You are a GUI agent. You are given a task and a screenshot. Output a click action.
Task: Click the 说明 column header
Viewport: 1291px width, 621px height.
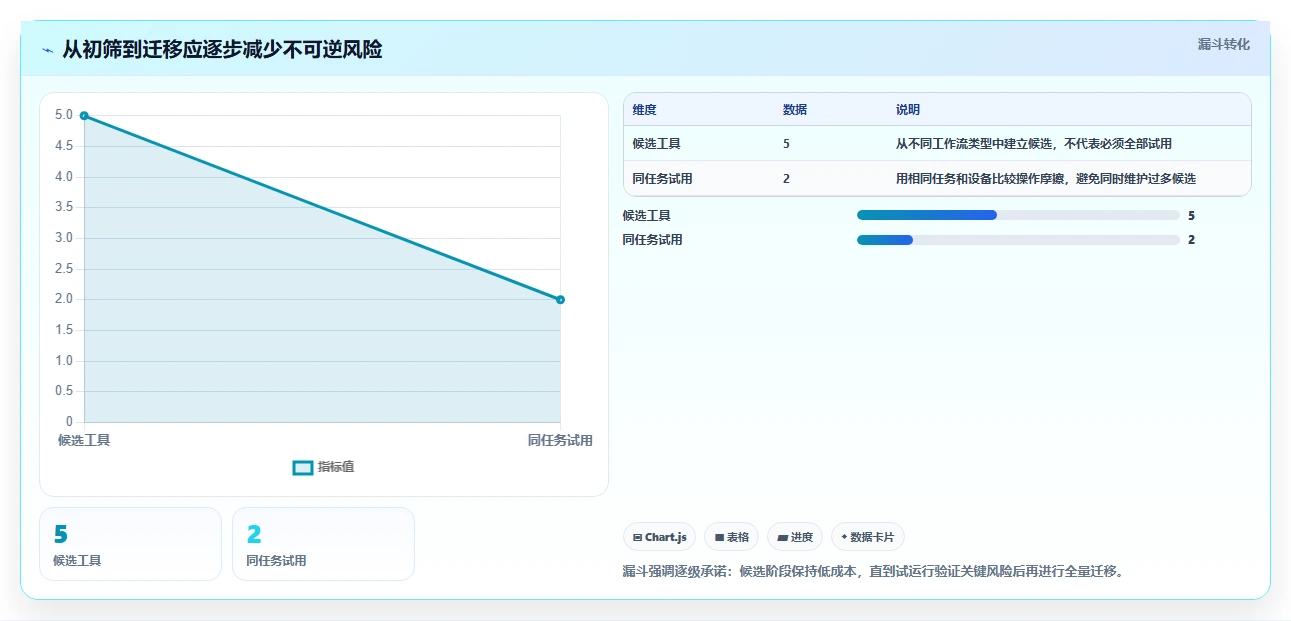pyautogui.click(x=908, y=110)
